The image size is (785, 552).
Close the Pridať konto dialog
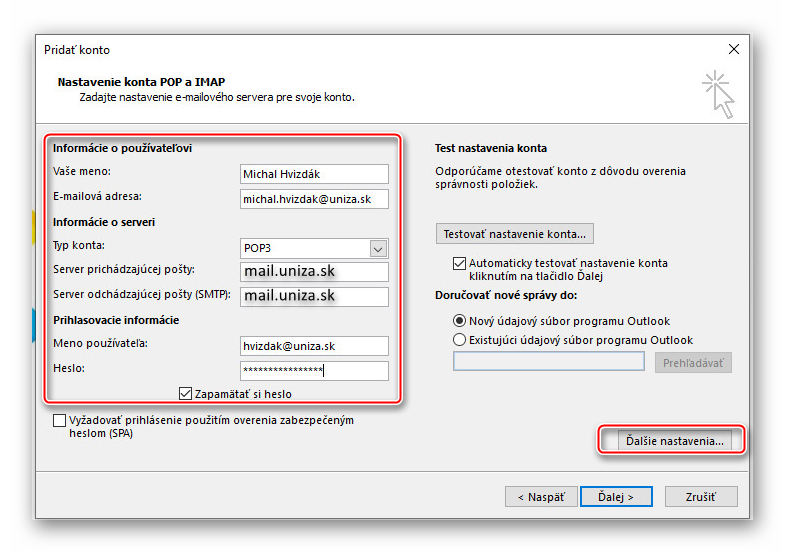734,49
